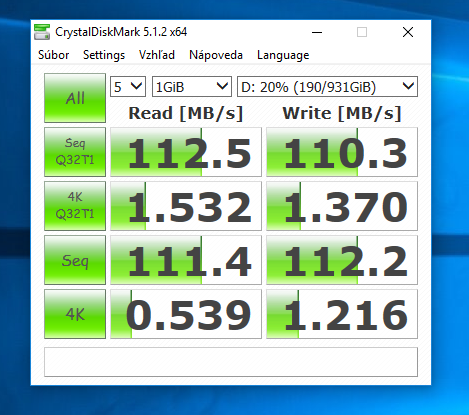Open the Language menu
Viewport: 469px width, 415px height.
[283, 55]
